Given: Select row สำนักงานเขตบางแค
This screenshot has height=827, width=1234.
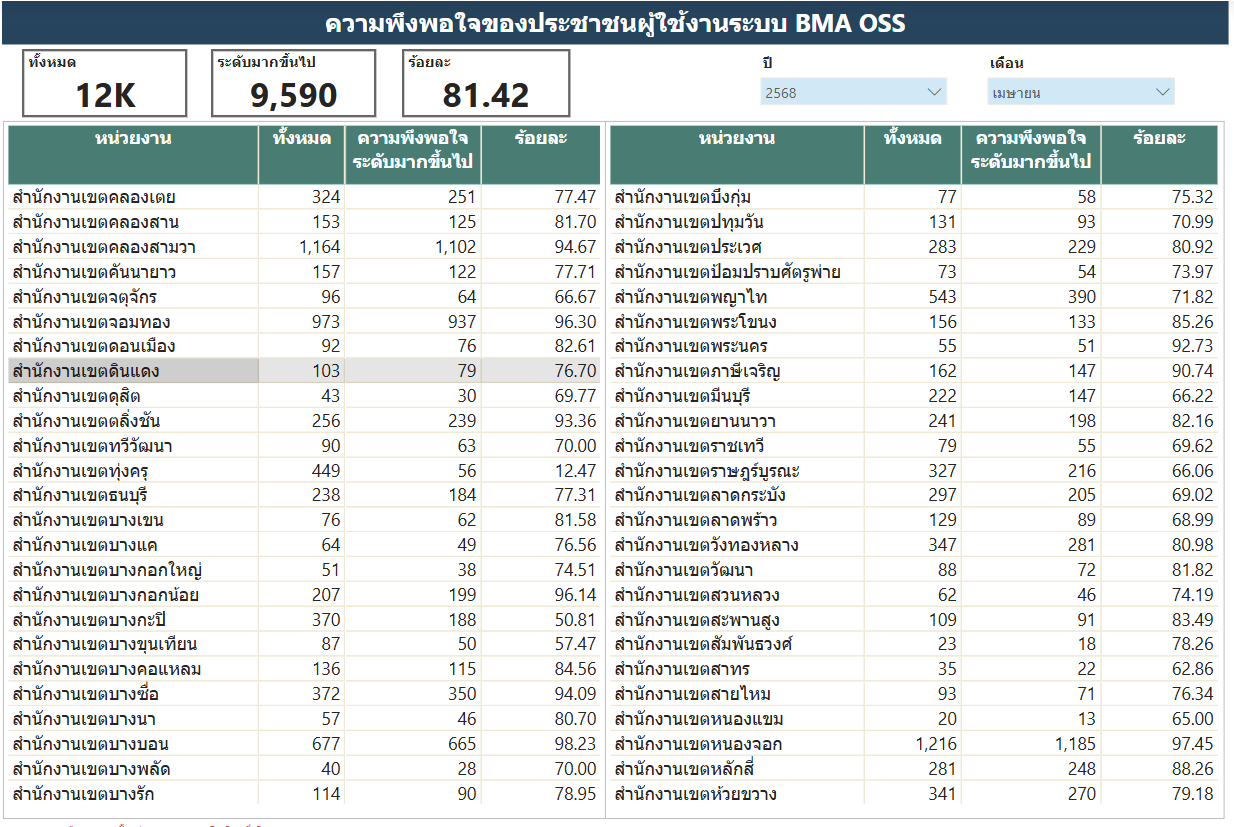Looking at the screenshot, I should tap(305, 545).
